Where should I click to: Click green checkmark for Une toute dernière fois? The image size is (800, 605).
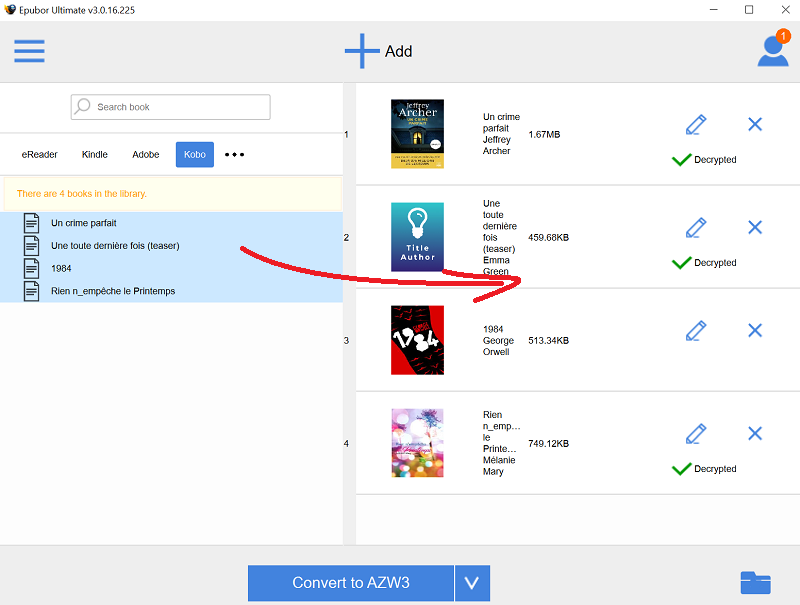pos(681,263)
